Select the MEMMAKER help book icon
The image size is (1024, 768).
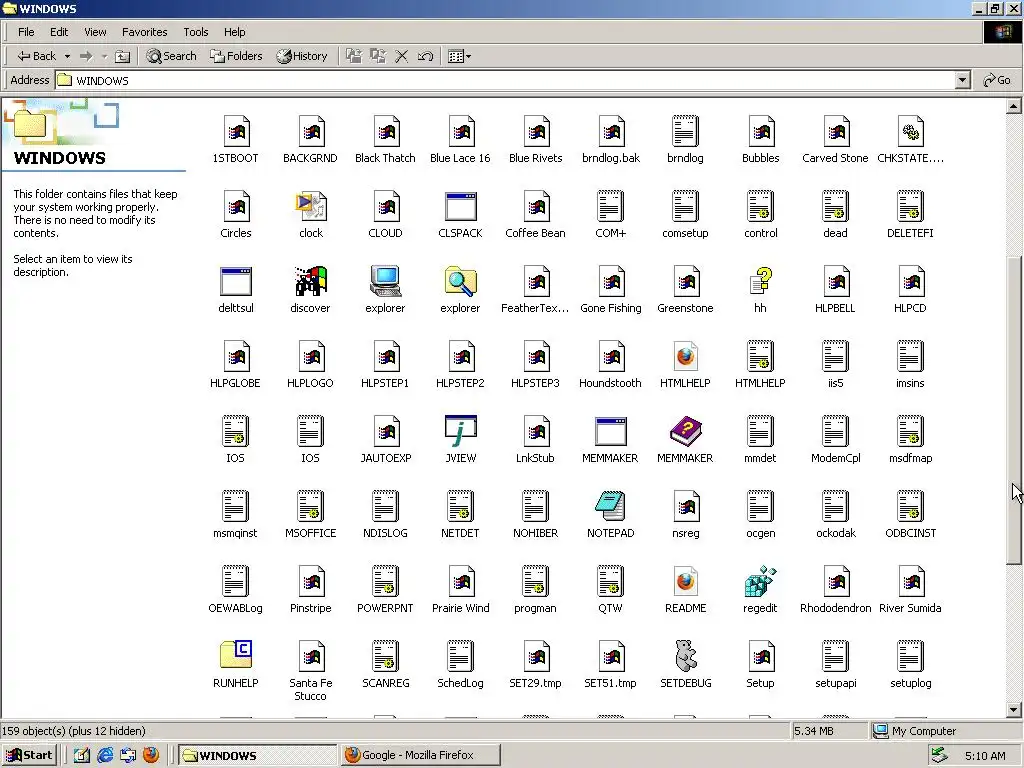point(685,432)
